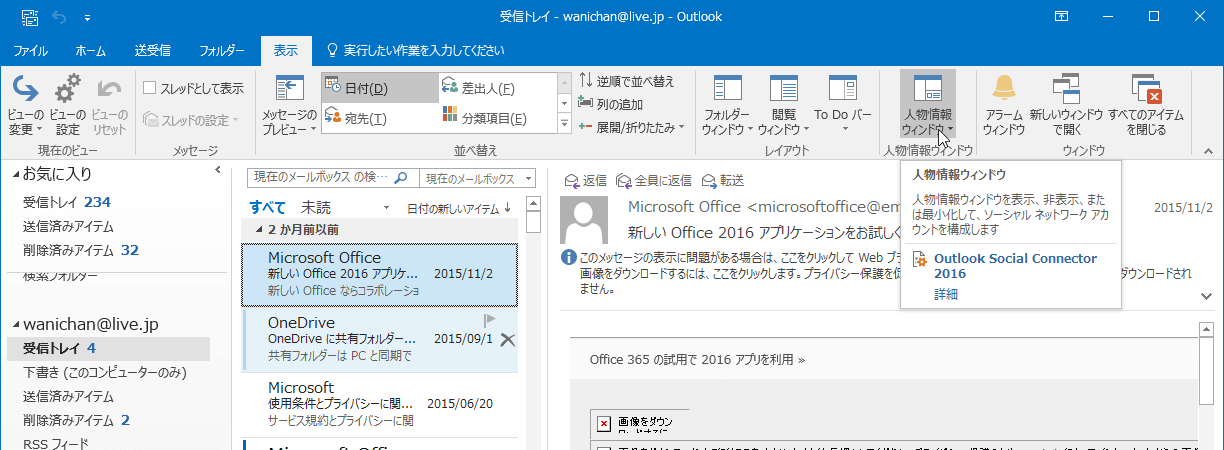Click 新しいウィンドウで開く
The height and width of the screenshot is (450, 1224).
pos(1066,105)
